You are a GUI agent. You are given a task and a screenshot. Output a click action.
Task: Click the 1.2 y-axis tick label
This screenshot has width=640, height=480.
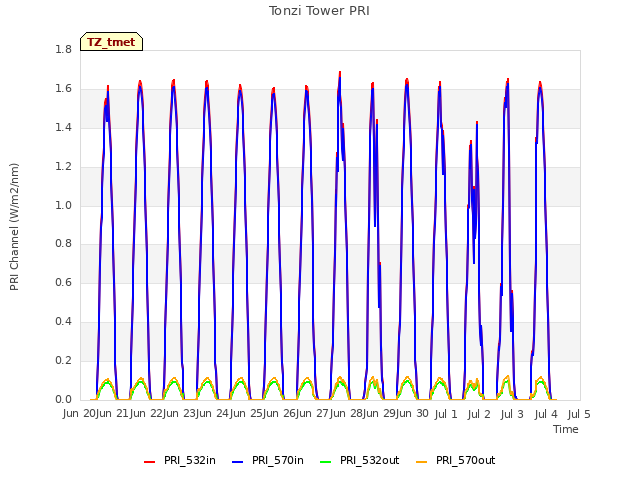click(63, 167)
